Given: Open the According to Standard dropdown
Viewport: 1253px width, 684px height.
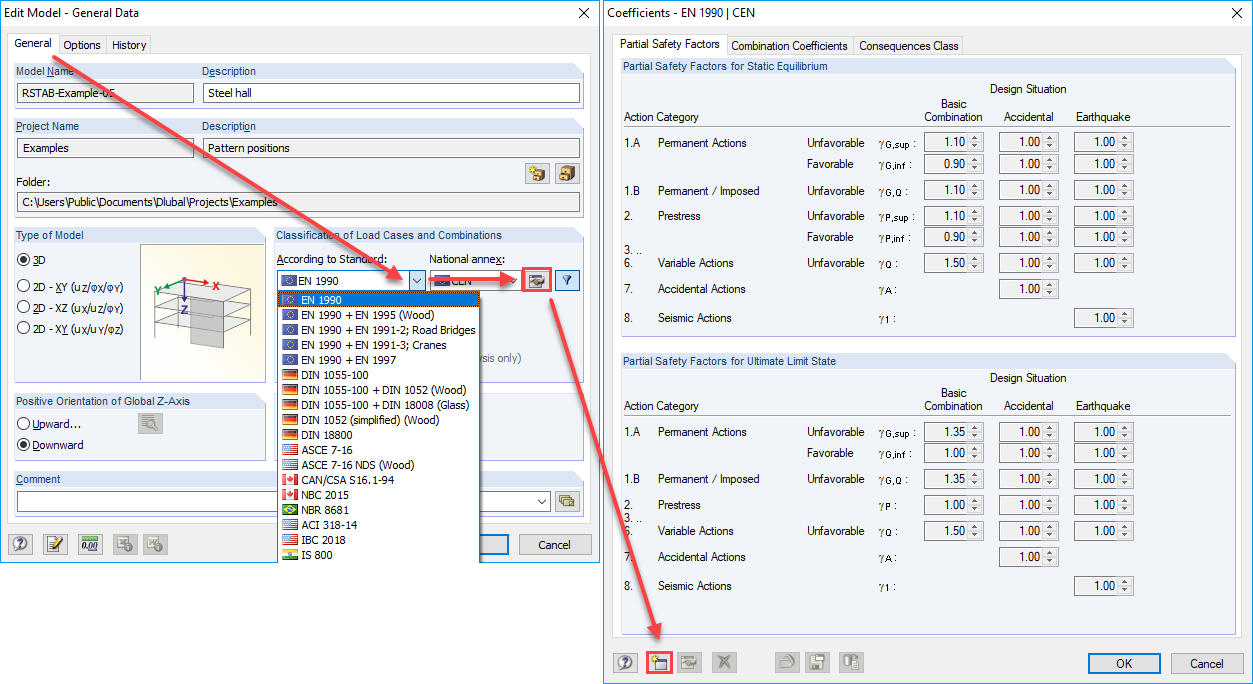Looking at the screenshot, I should tap(418, 281).
